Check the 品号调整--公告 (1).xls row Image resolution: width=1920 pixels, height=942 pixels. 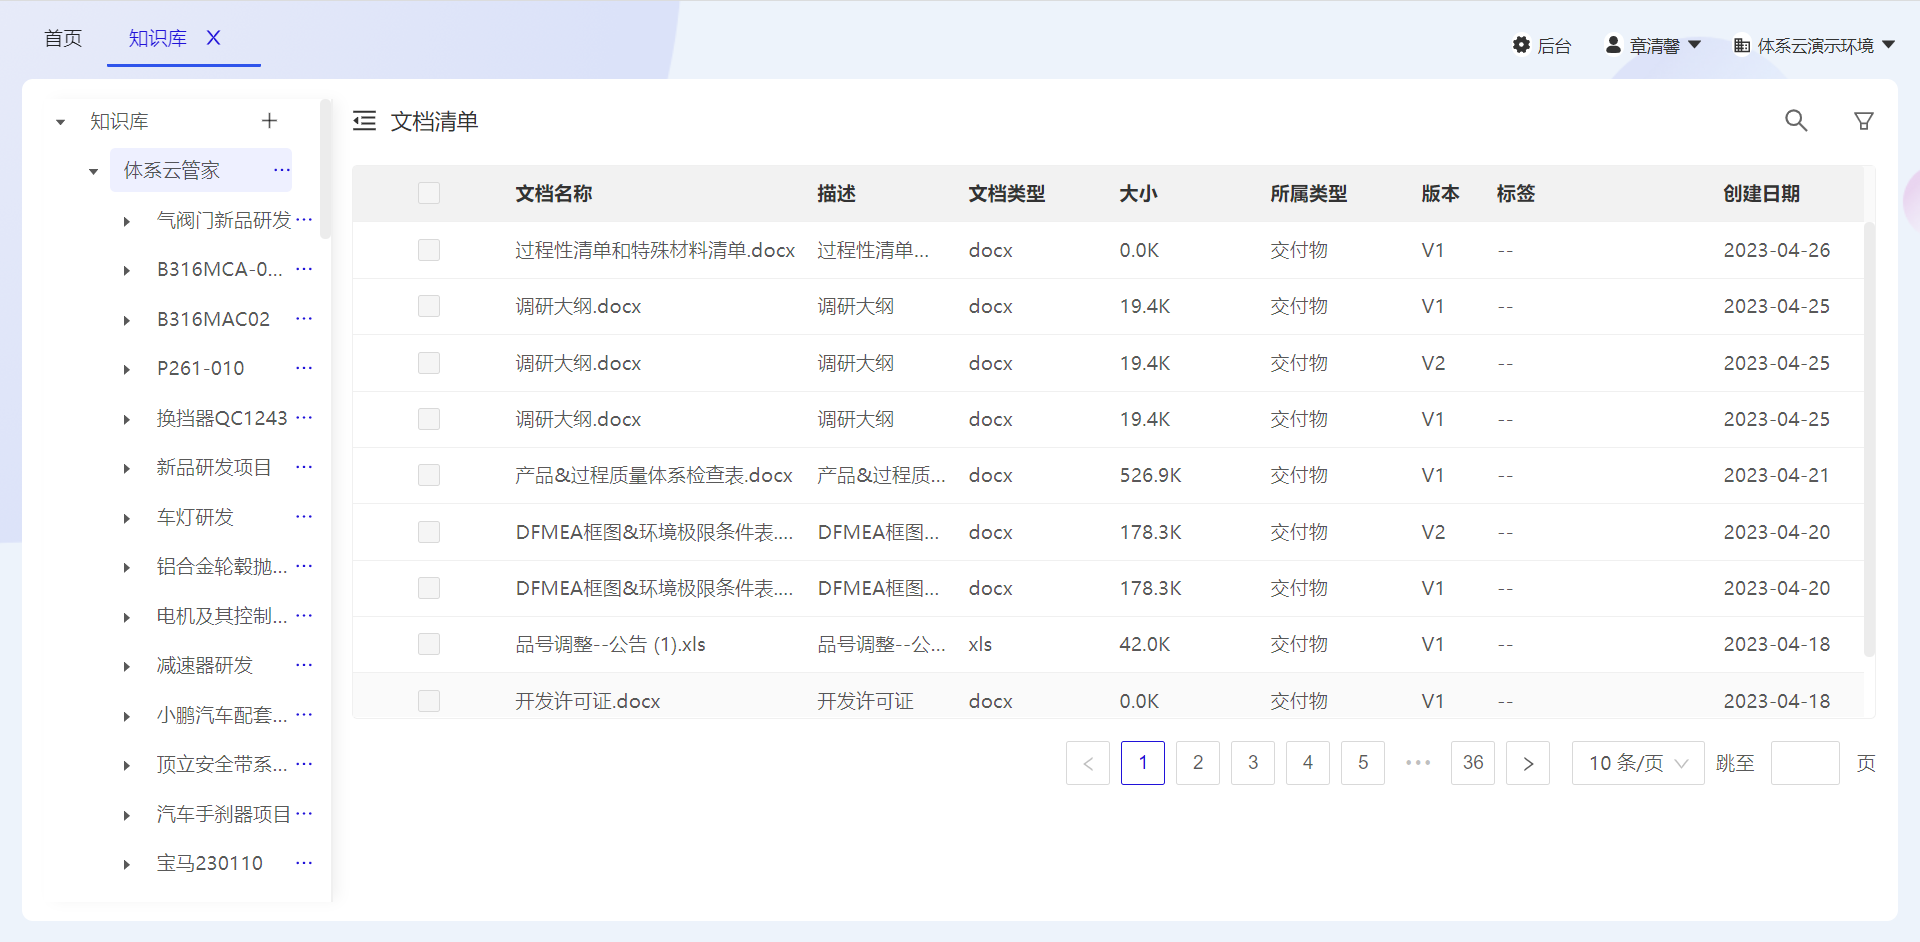429,644
